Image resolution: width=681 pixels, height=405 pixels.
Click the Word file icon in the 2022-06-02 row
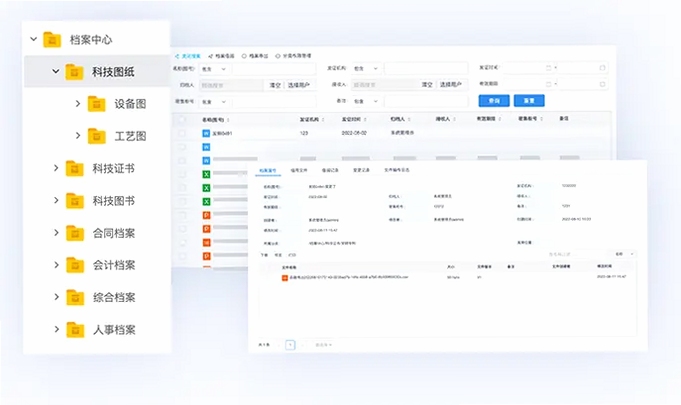click(206, 133)
